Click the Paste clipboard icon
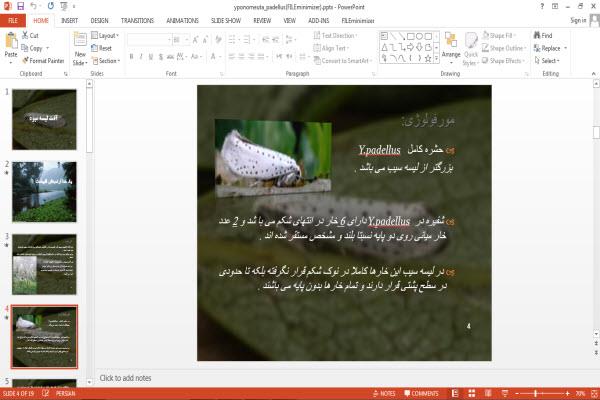600x400 pixels. tap(11, 40)
